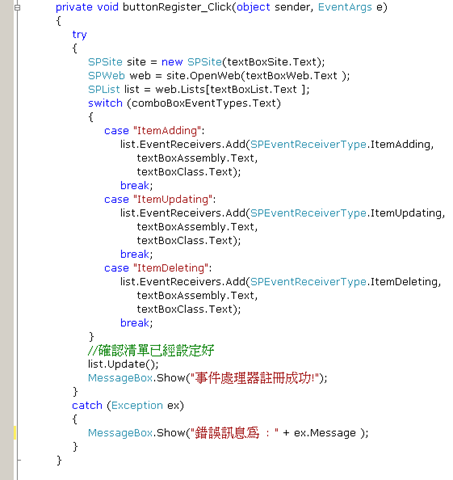The height and width of the screenshot is (480, 453).
Task: Click SPEventReceiverType.ItemUpdating enum value
Action: 346,213
